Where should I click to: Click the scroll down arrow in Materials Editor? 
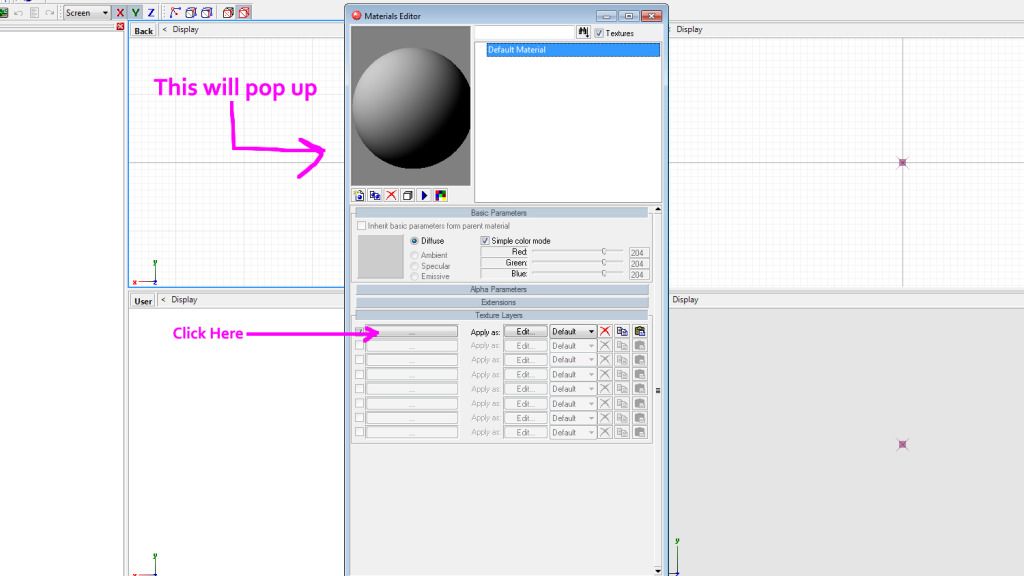(x=658, y=571)
